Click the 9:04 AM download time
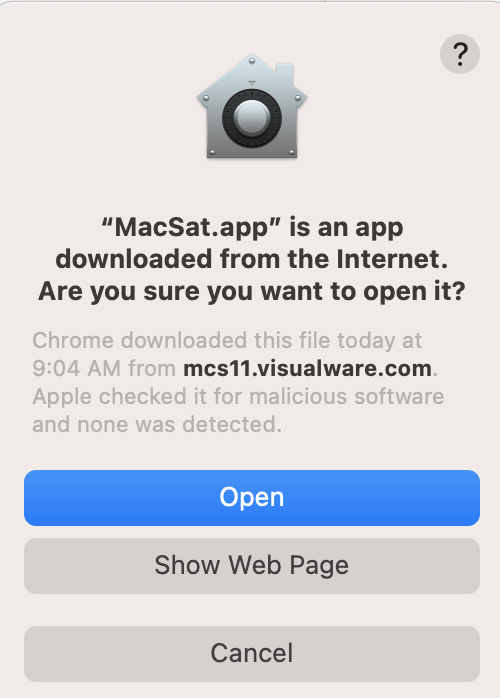The image size is (500, 698). pos(77,369)
